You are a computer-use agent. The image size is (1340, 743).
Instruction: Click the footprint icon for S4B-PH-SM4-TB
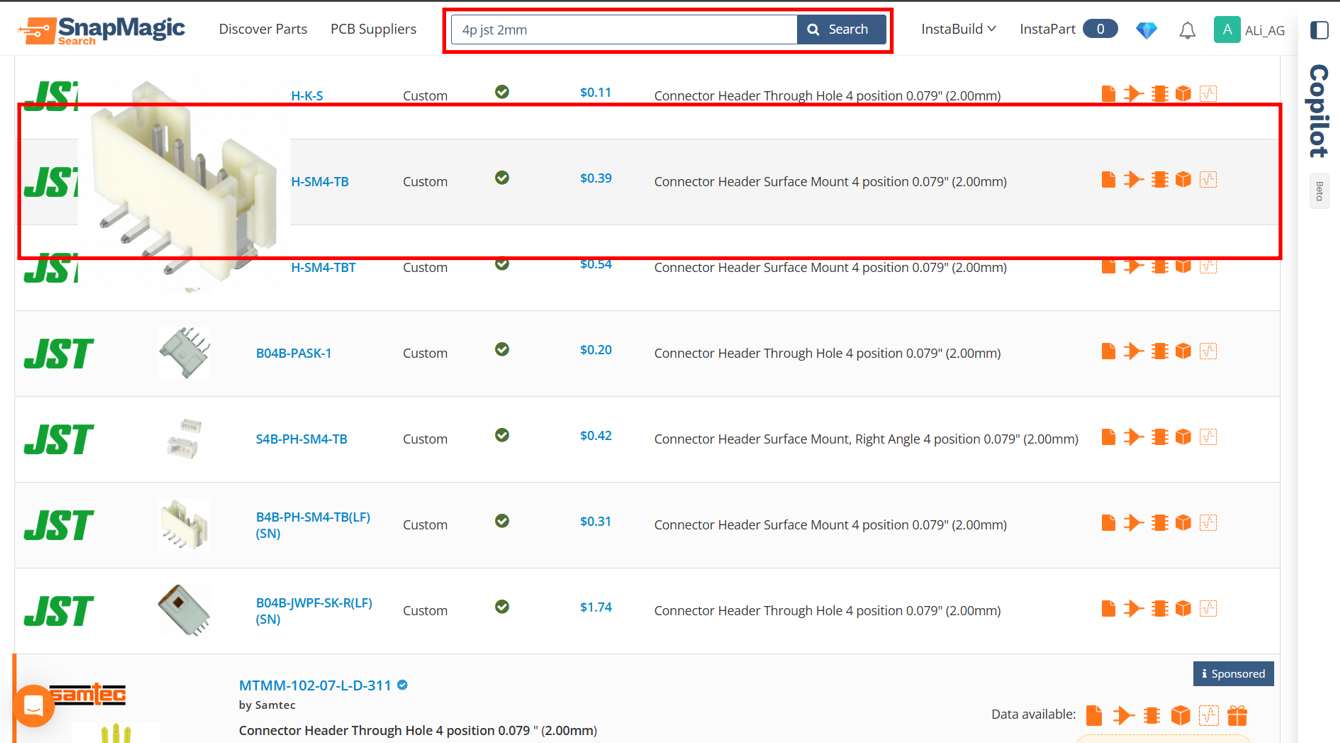(1159, 437)
